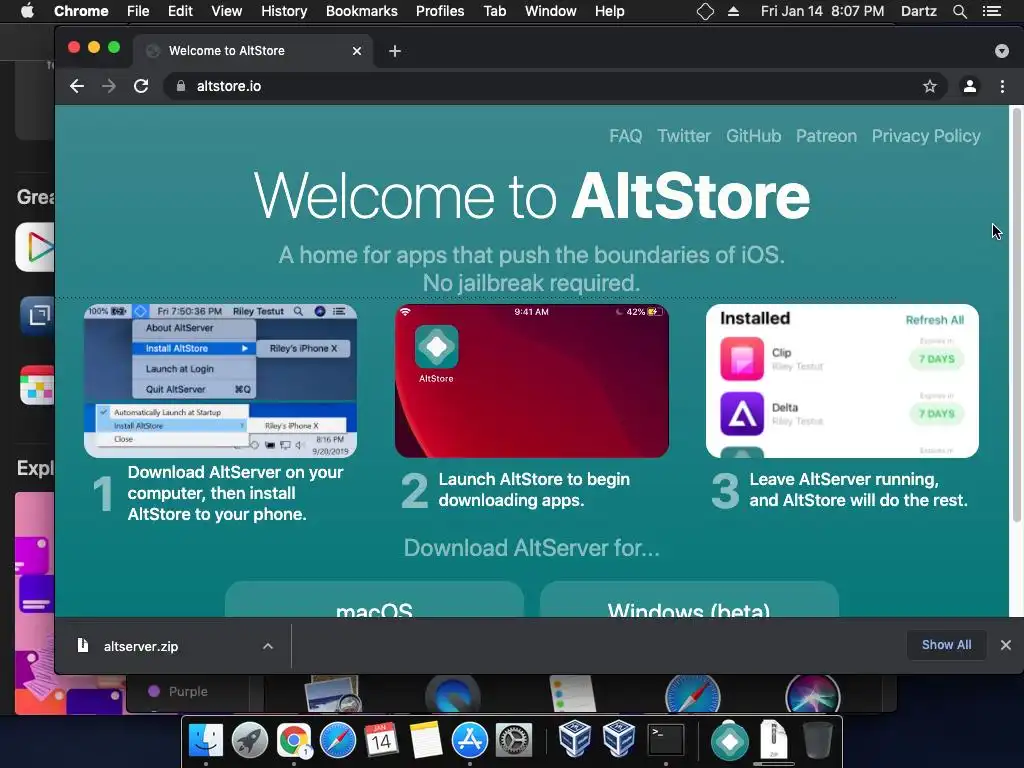The width and height of the screenshot is (1024, 768).
Task: Open App Store from the Dock
Action: click(470, 741)
